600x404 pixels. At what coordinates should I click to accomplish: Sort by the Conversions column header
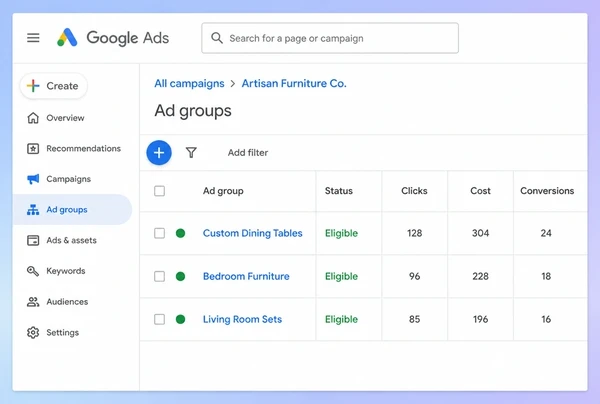[547, 191]
